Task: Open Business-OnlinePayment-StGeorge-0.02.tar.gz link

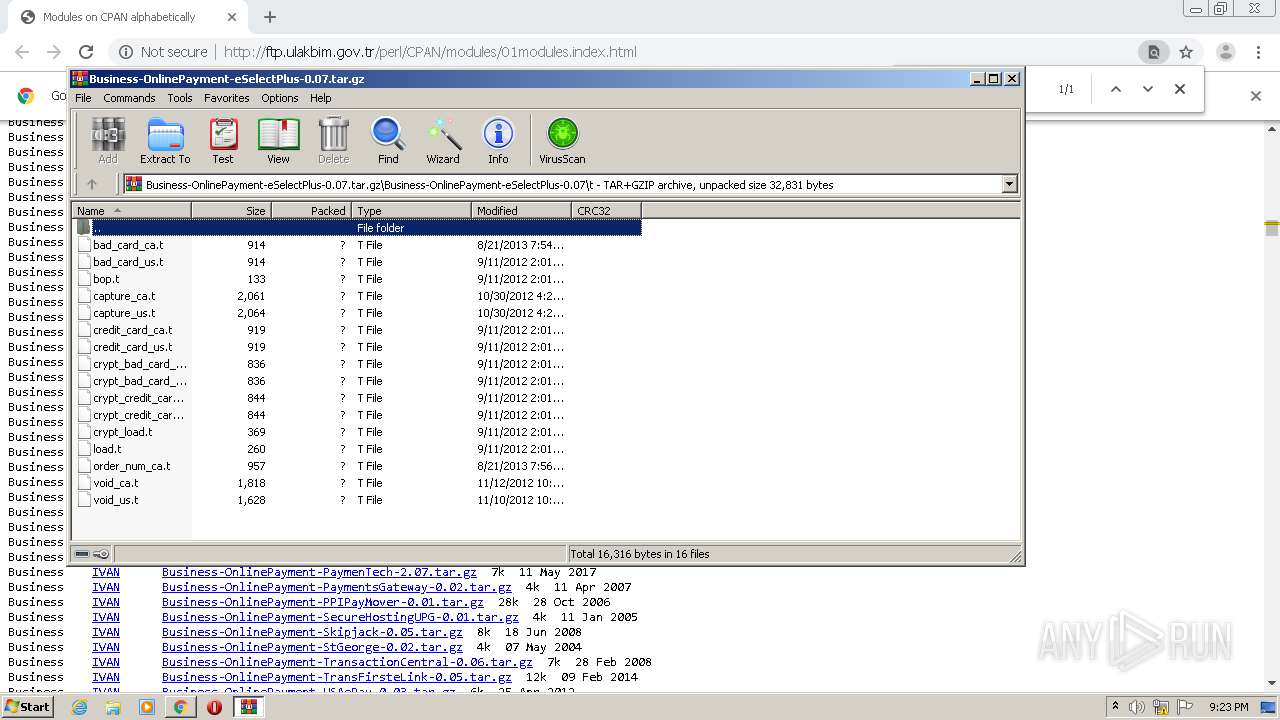Action: coord(312,647)
